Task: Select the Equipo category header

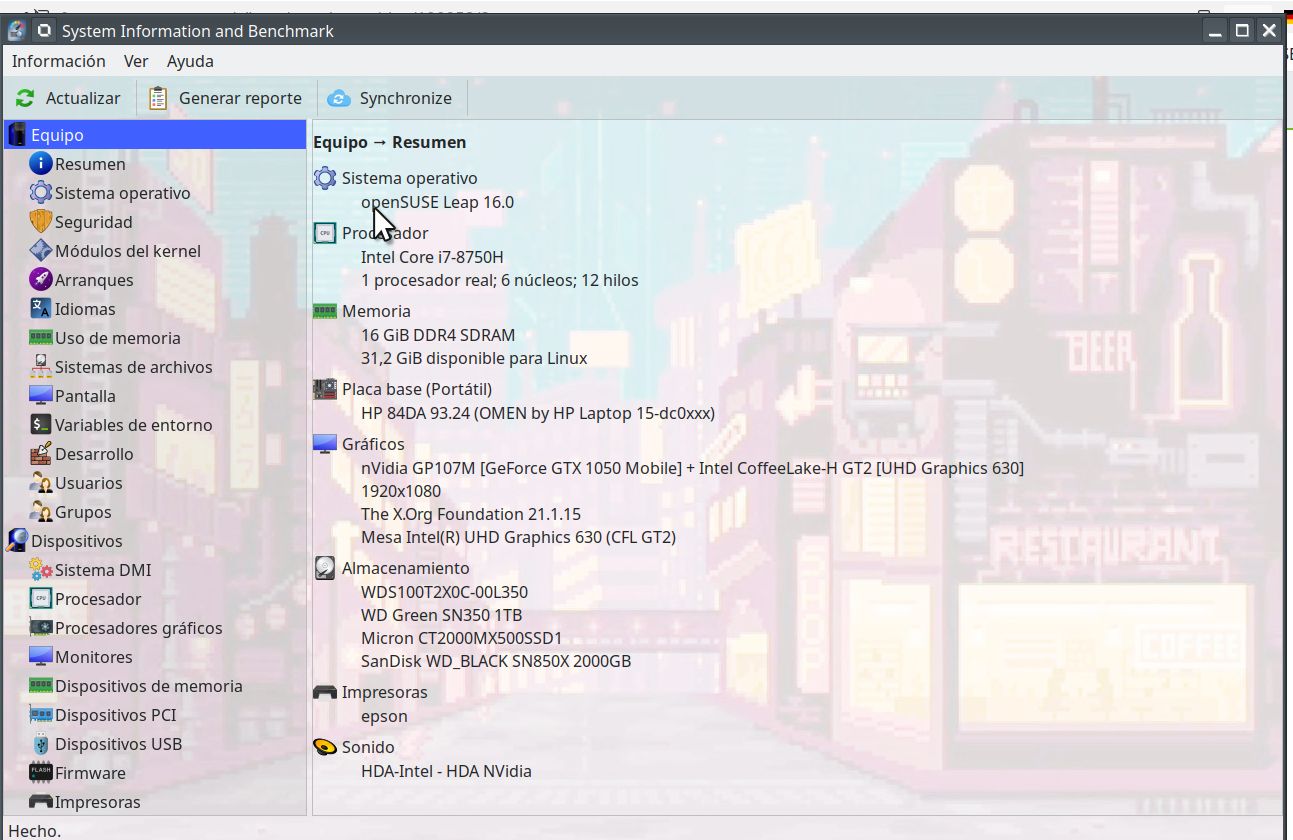Action: (57, 135)
